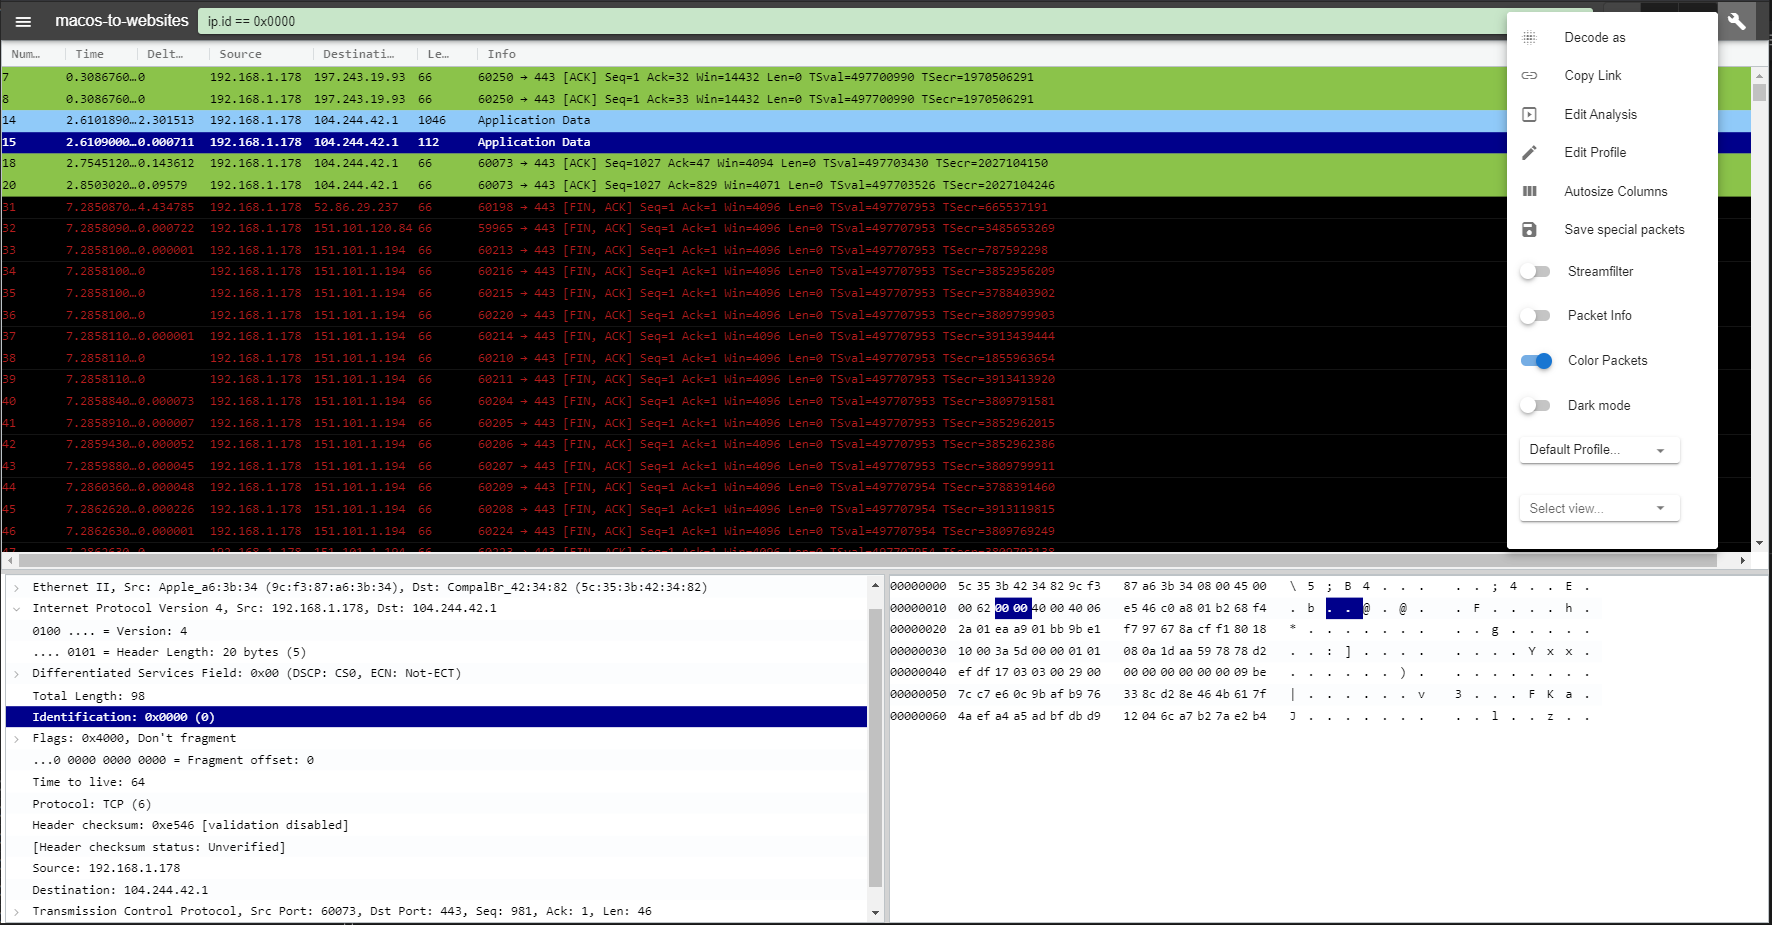Screen dimensions: 1772x925
Task: Click the Fragment offset: 0 row
Action: (x=436, y=760)
